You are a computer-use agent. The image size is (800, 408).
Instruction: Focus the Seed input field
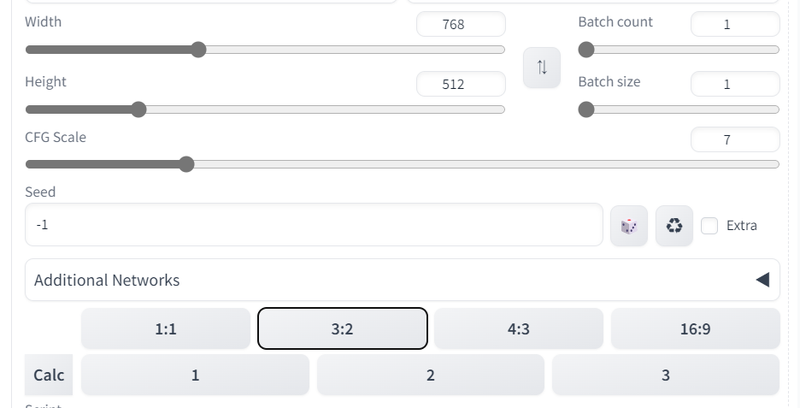[x=314, y=225]
